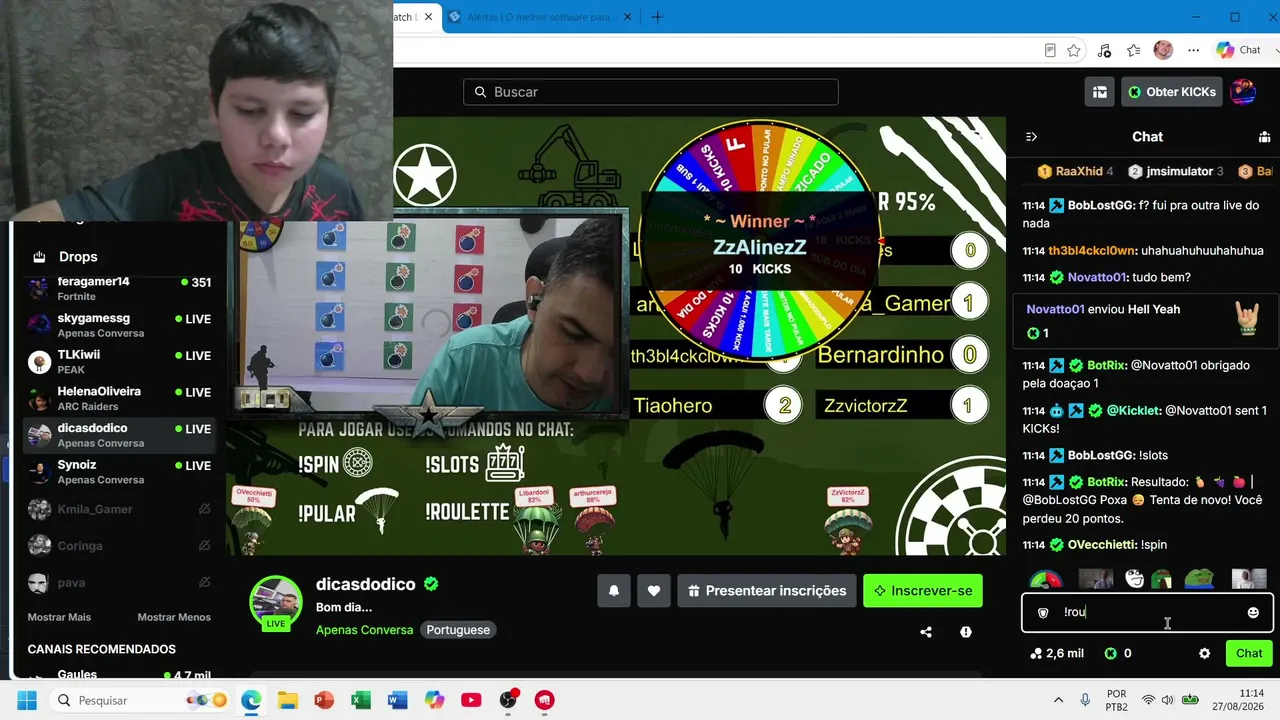This screenshot has height=720, width=1280.
Task: Open the chat users list icon
Action: [1264, 137]
